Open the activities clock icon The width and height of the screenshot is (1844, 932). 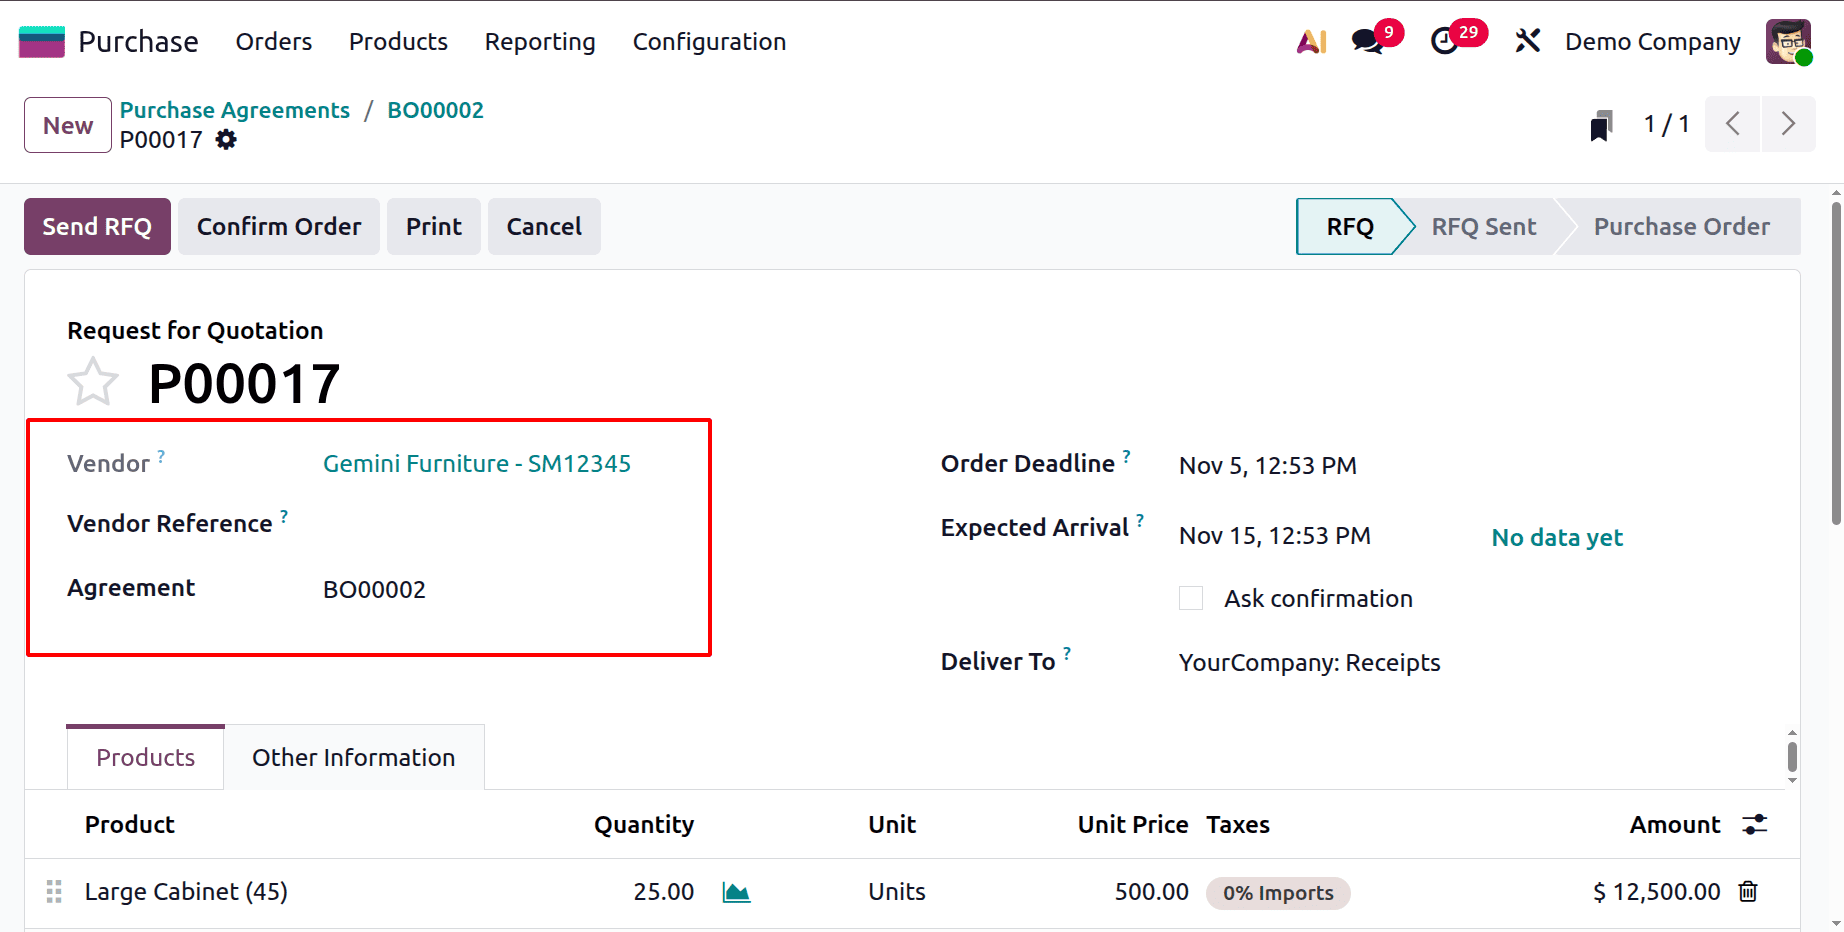click(1445, 42)
